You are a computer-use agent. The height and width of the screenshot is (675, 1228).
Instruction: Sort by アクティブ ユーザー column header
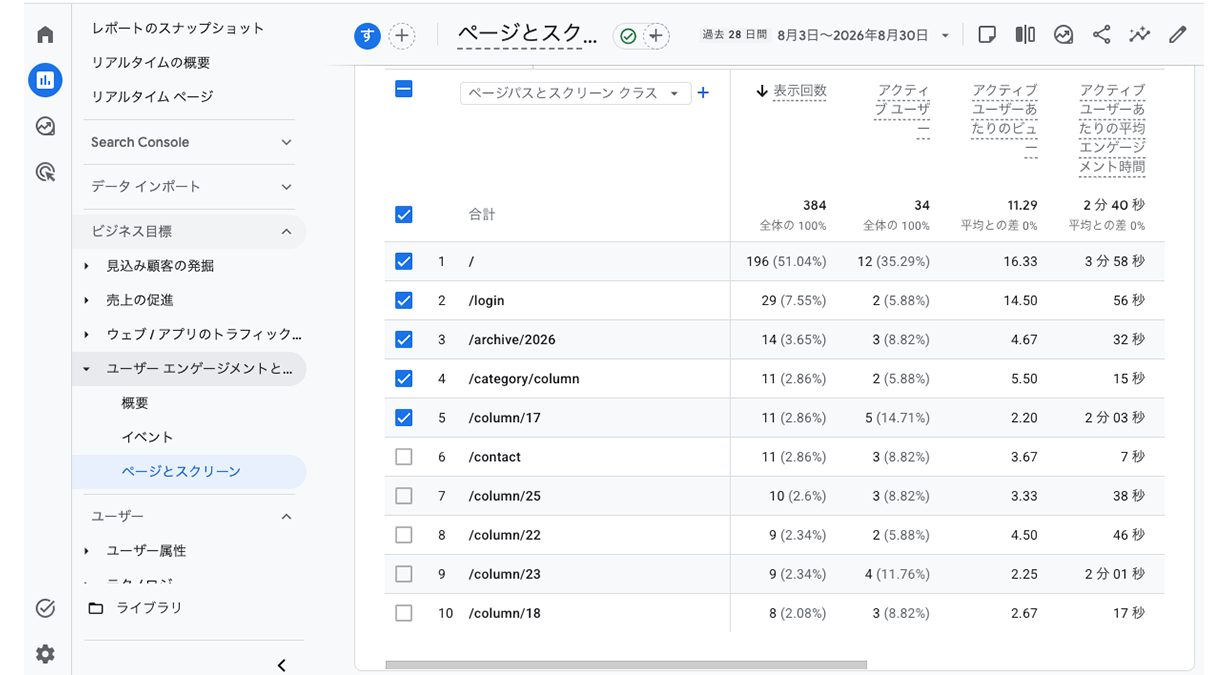[903, 110]
